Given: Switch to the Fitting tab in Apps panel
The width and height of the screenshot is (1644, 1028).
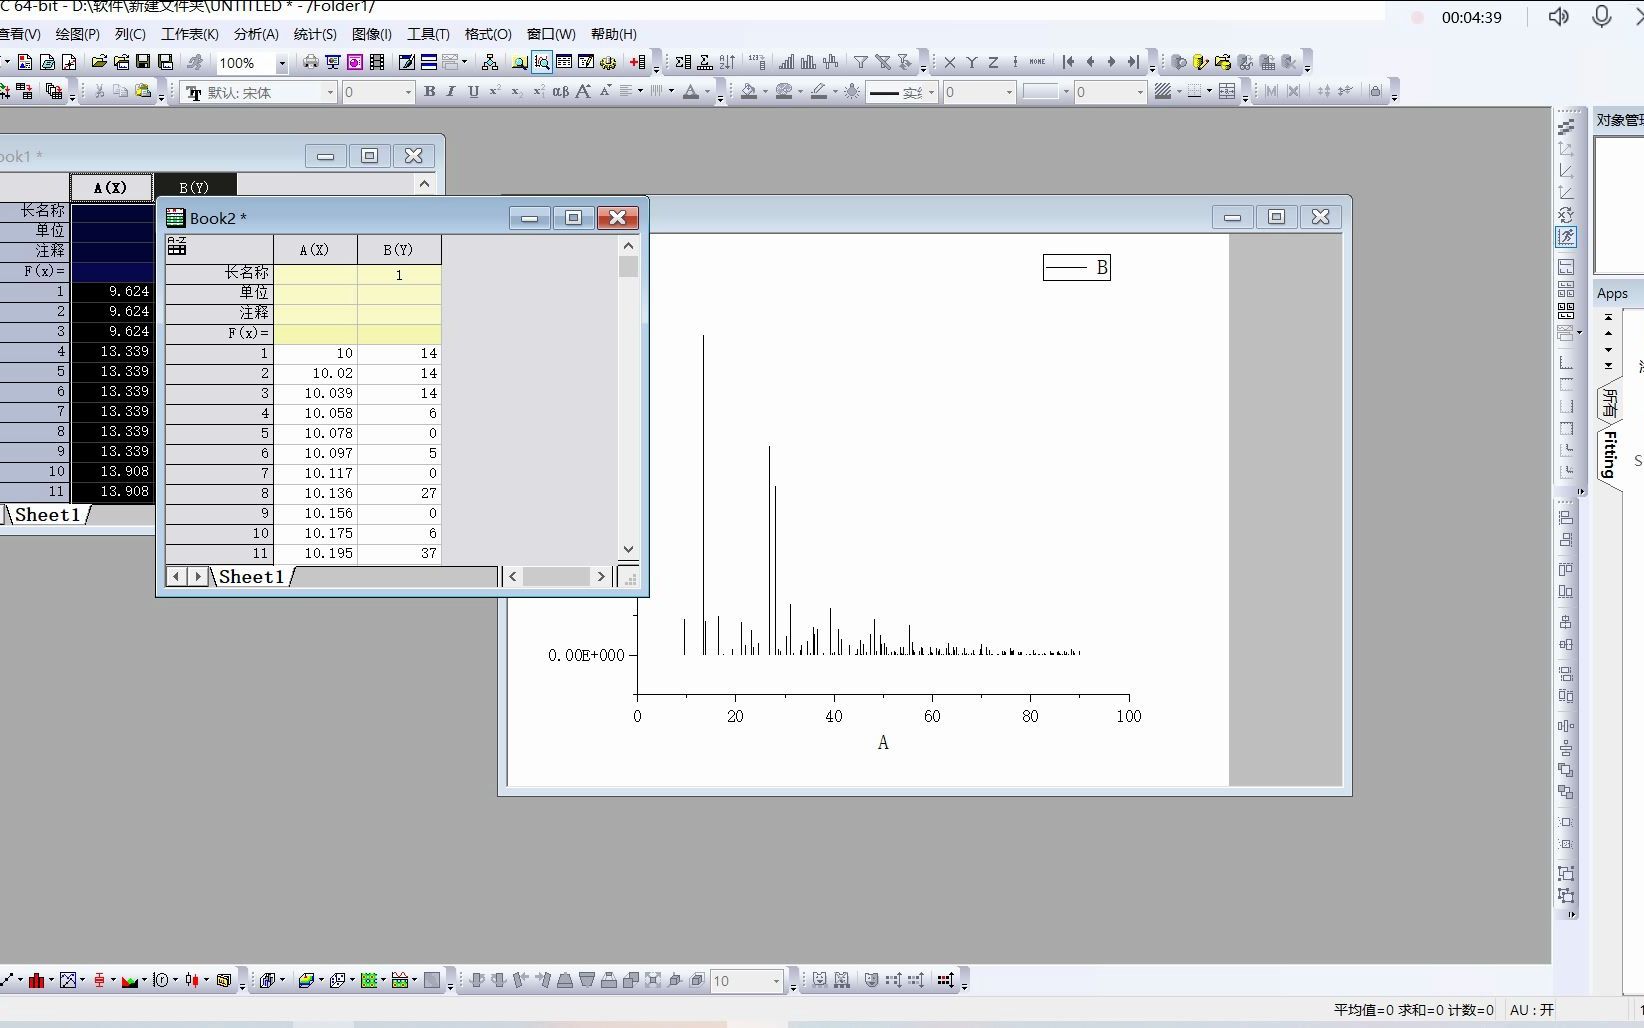Looking at the screenshot, I should coord(1609,455).
